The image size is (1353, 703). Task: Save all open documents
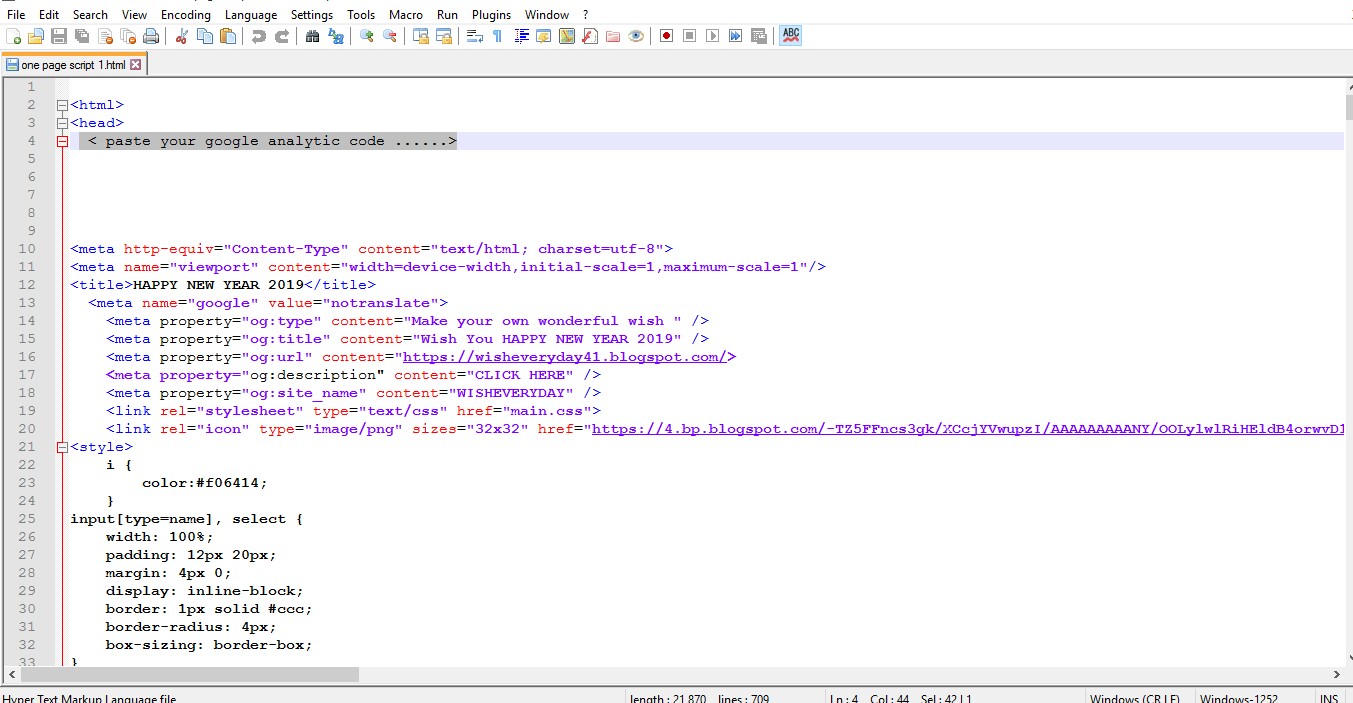[81, 36]
